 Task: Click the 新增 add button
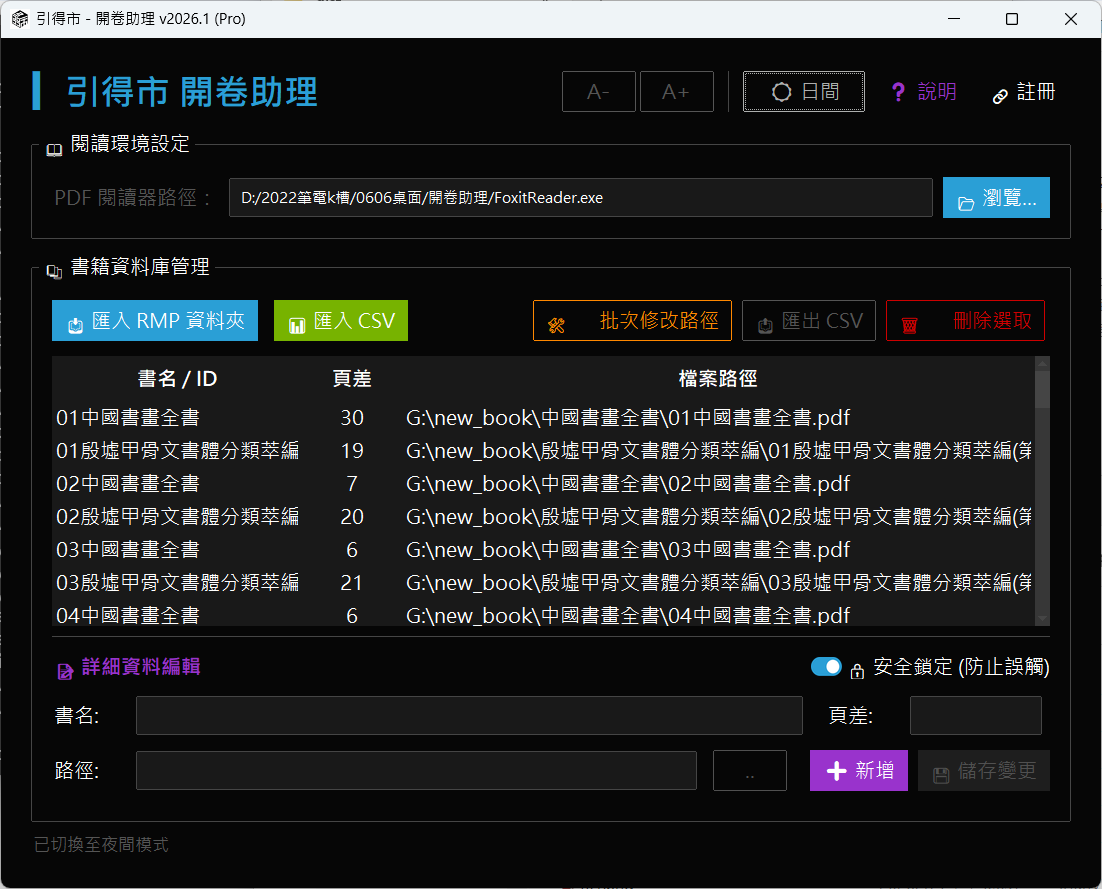pyautogui.click(x=859, y=771)
